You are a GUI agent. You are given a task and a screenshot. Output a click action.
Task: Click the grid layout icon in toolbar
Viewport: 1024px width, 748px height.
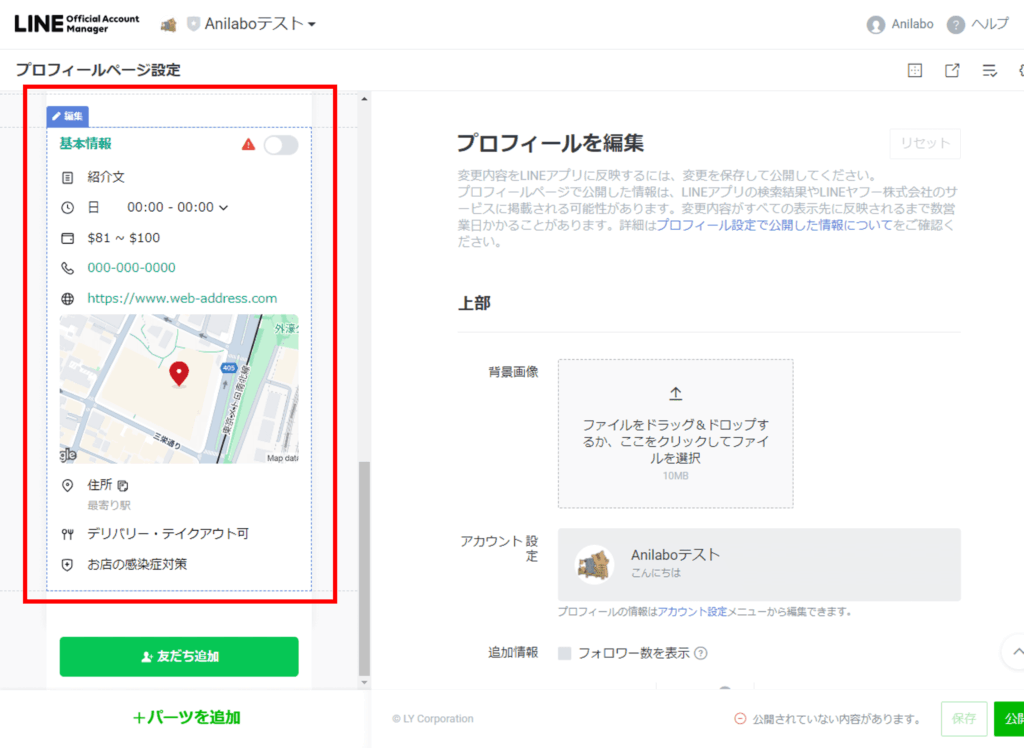[x=914, y=70]
